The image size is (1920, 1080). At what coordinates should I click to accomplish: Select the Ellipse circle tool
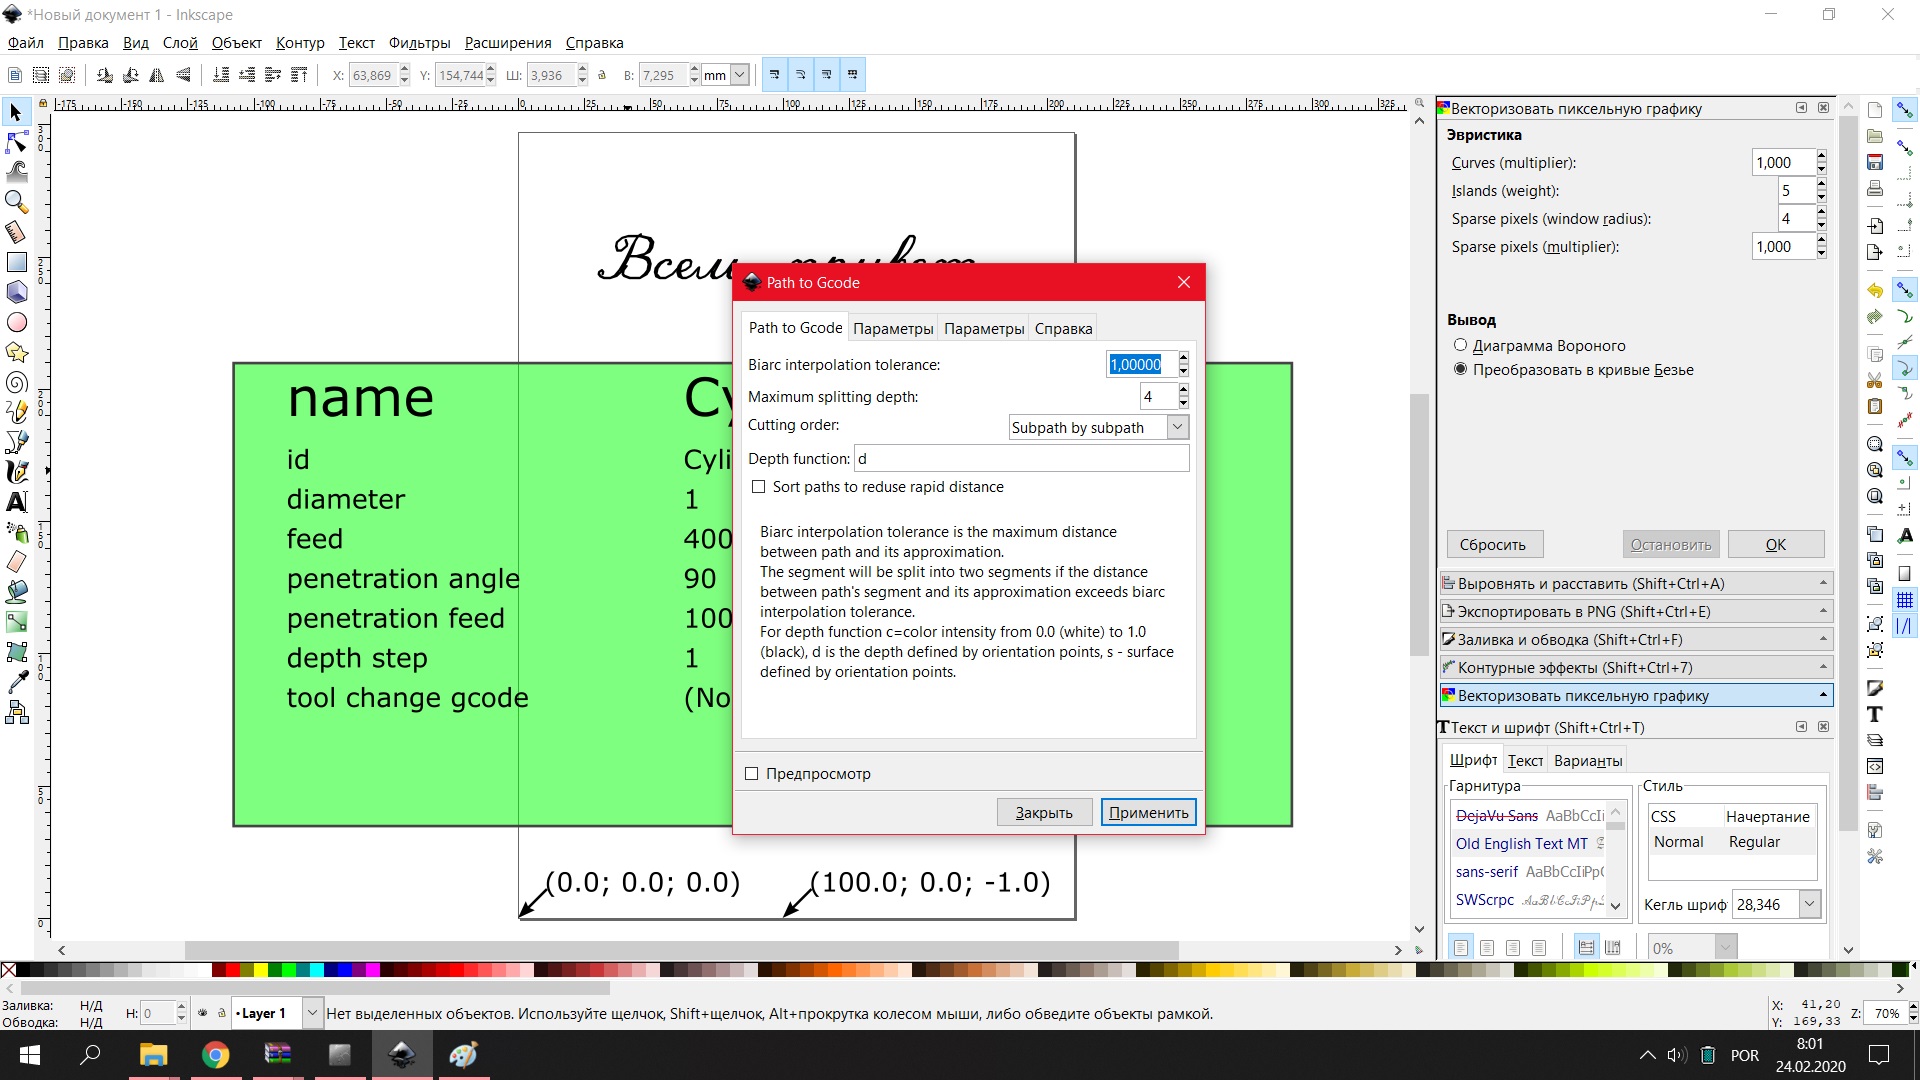[17, 322]
